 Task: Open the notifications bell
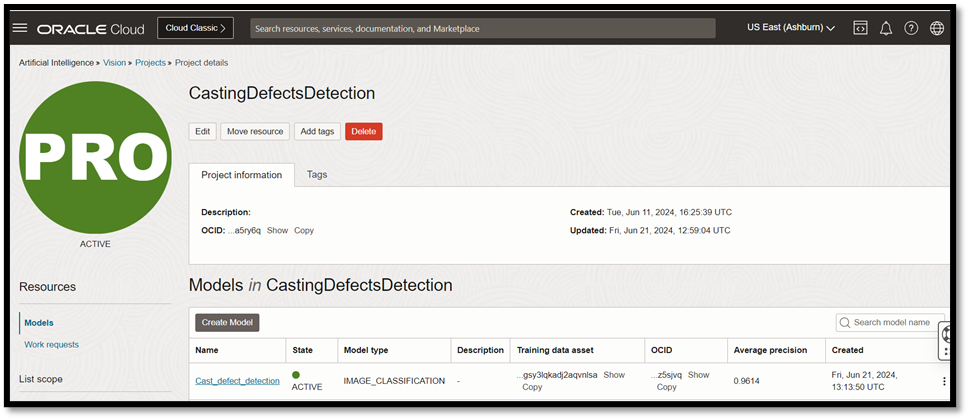pyautogui.click(x=886, y=28)
